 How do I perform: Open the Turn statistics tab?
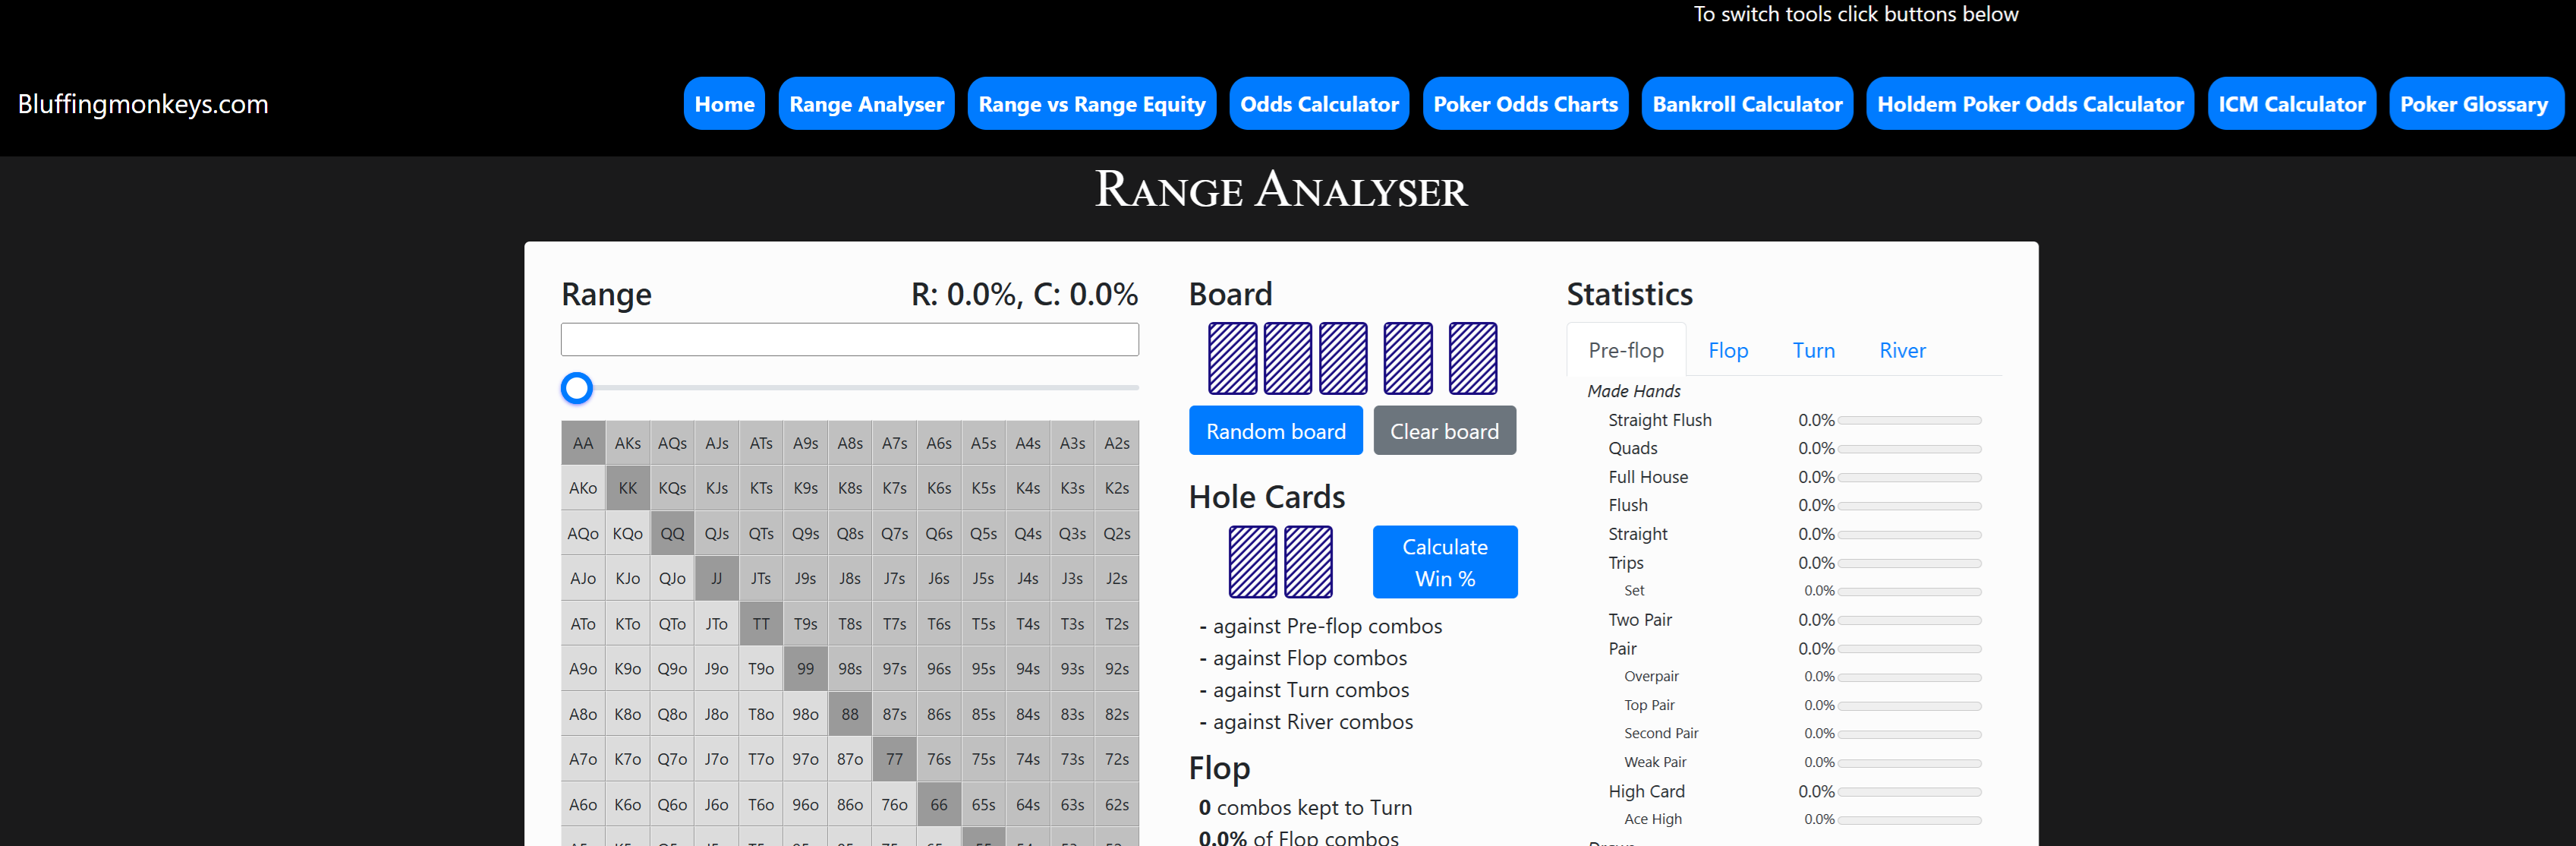(1813, 351)
